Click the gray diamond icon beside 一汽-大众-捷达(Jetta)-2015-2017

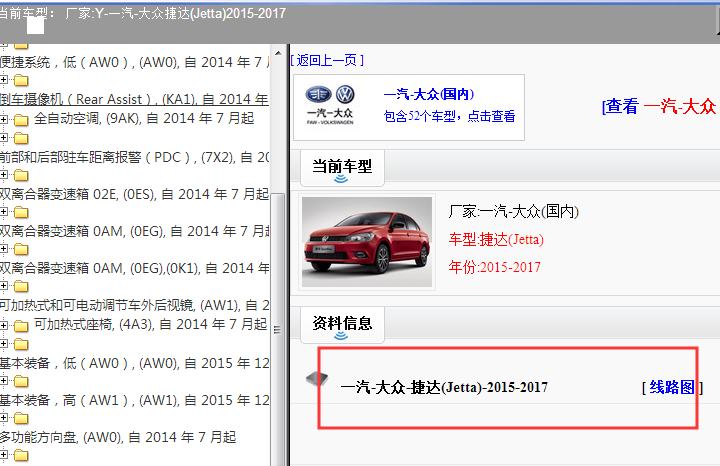point(317,379)
